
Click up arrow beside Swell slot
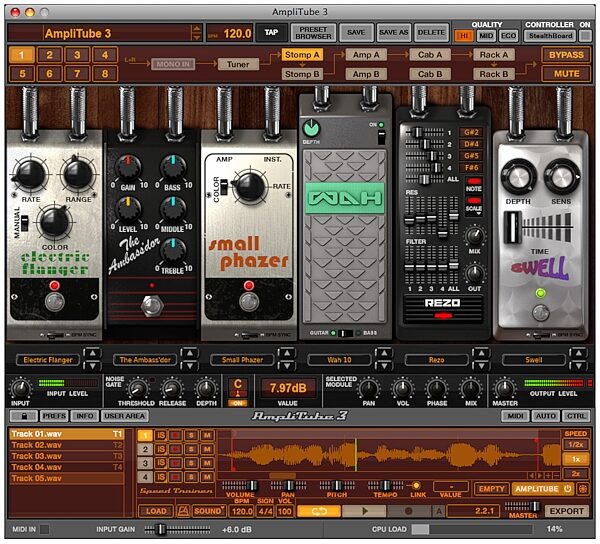(x=578, y=353)
